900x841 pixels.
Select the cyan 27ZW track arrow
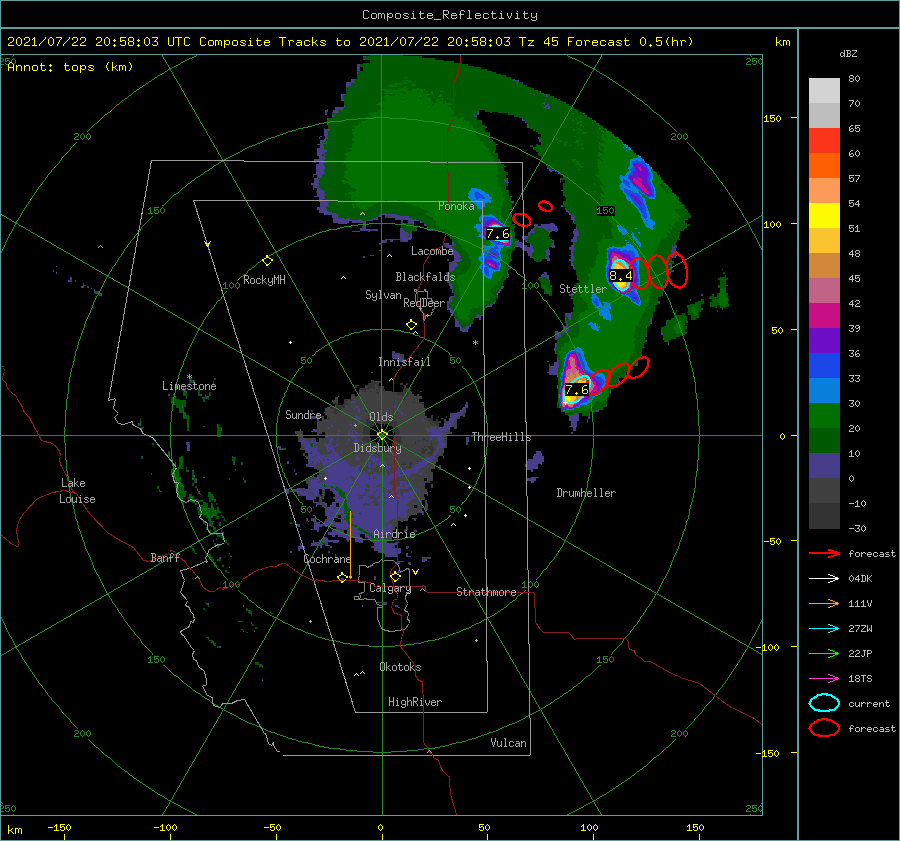(x=824, y=629)
